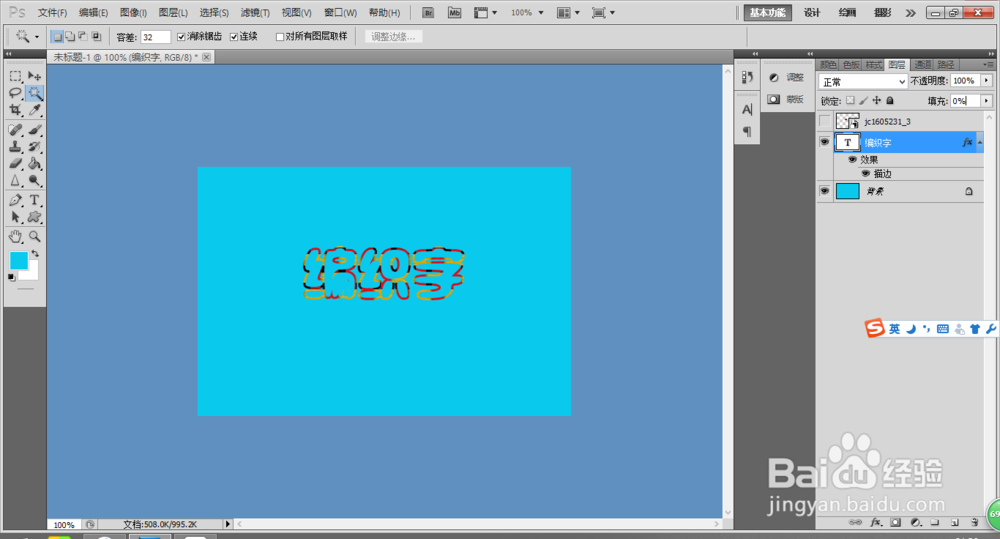Select the Clone Stamp tool
This screenshot has height=539, width=1000.
15,146
